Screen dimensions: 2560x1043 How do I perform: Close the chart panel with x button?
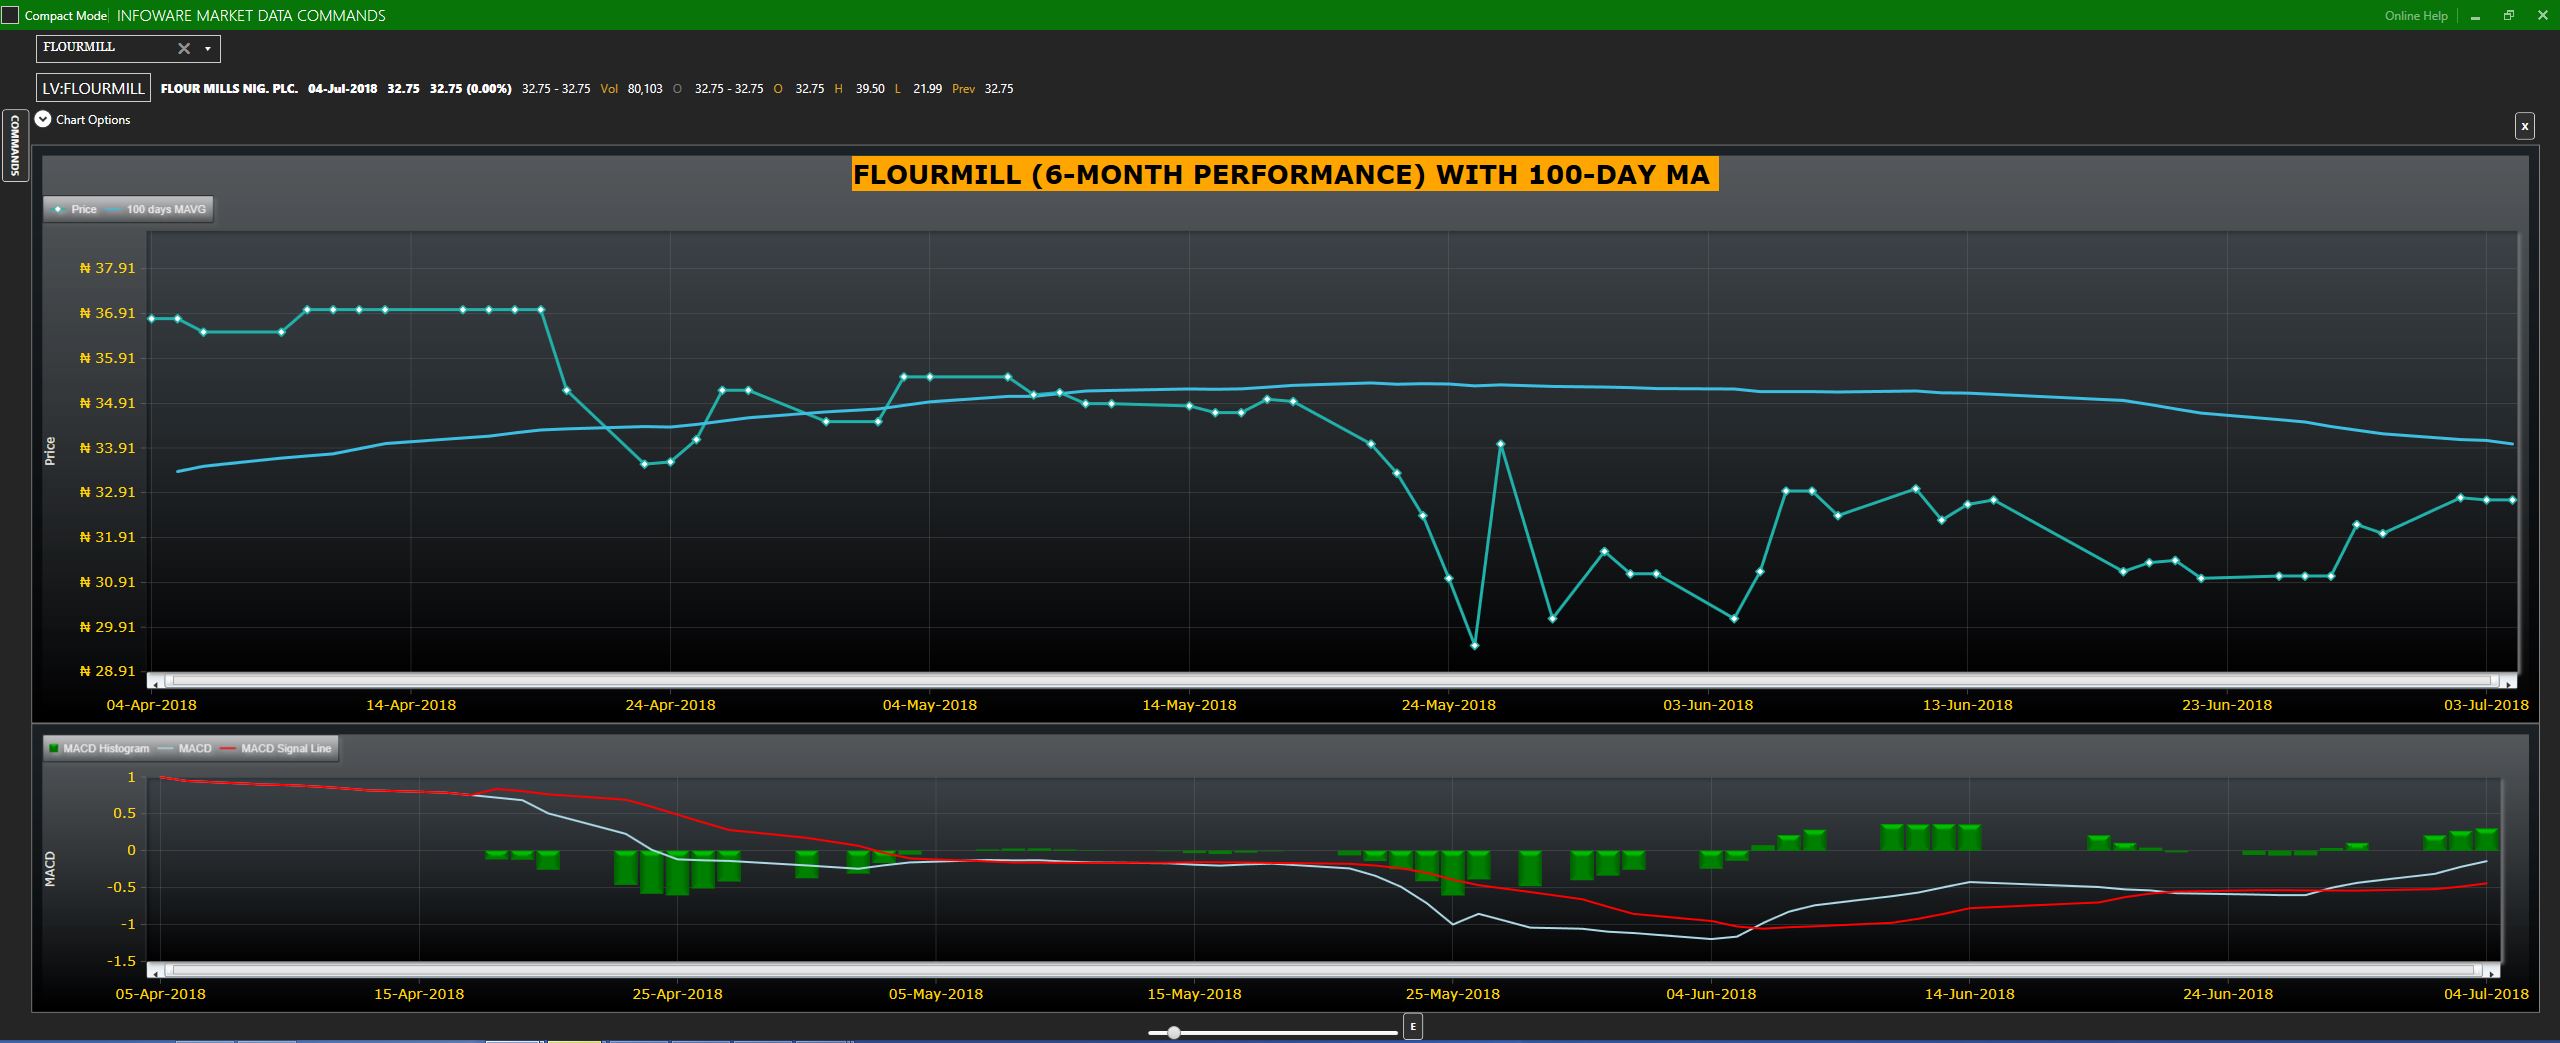tap(2525, 126)
